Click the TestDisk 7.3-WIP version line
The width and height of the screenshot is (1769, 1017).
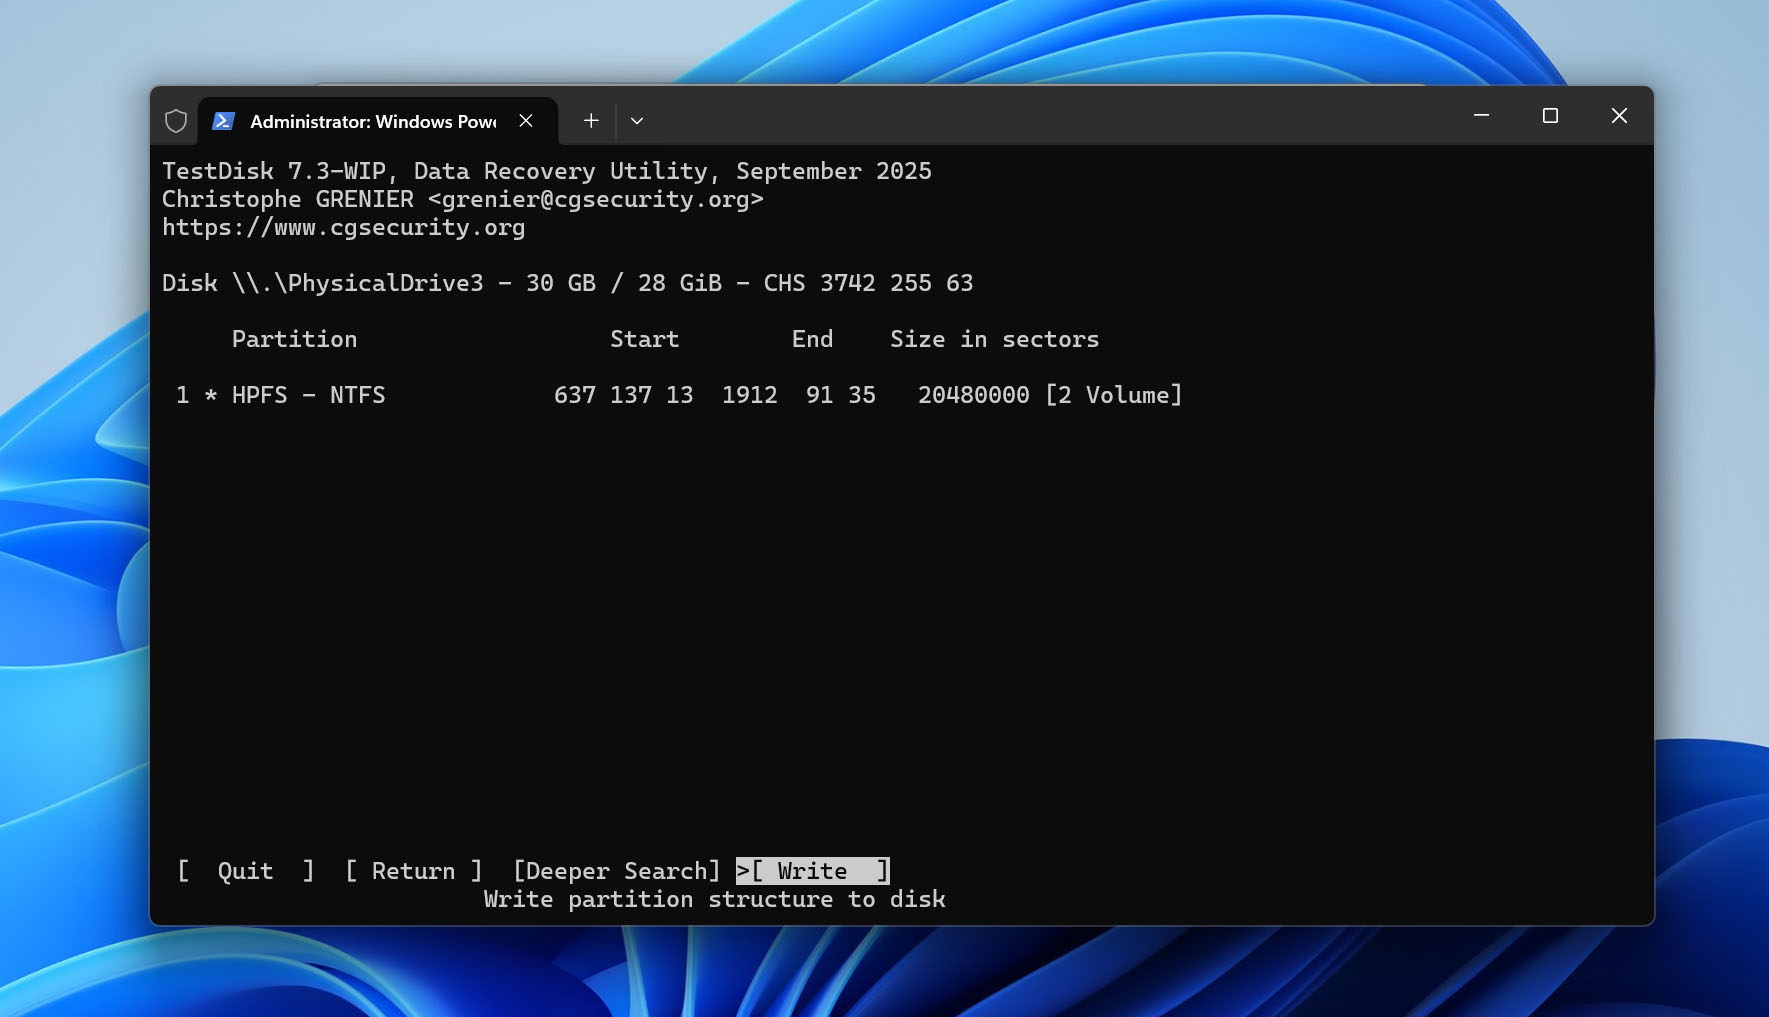(547, 171)
